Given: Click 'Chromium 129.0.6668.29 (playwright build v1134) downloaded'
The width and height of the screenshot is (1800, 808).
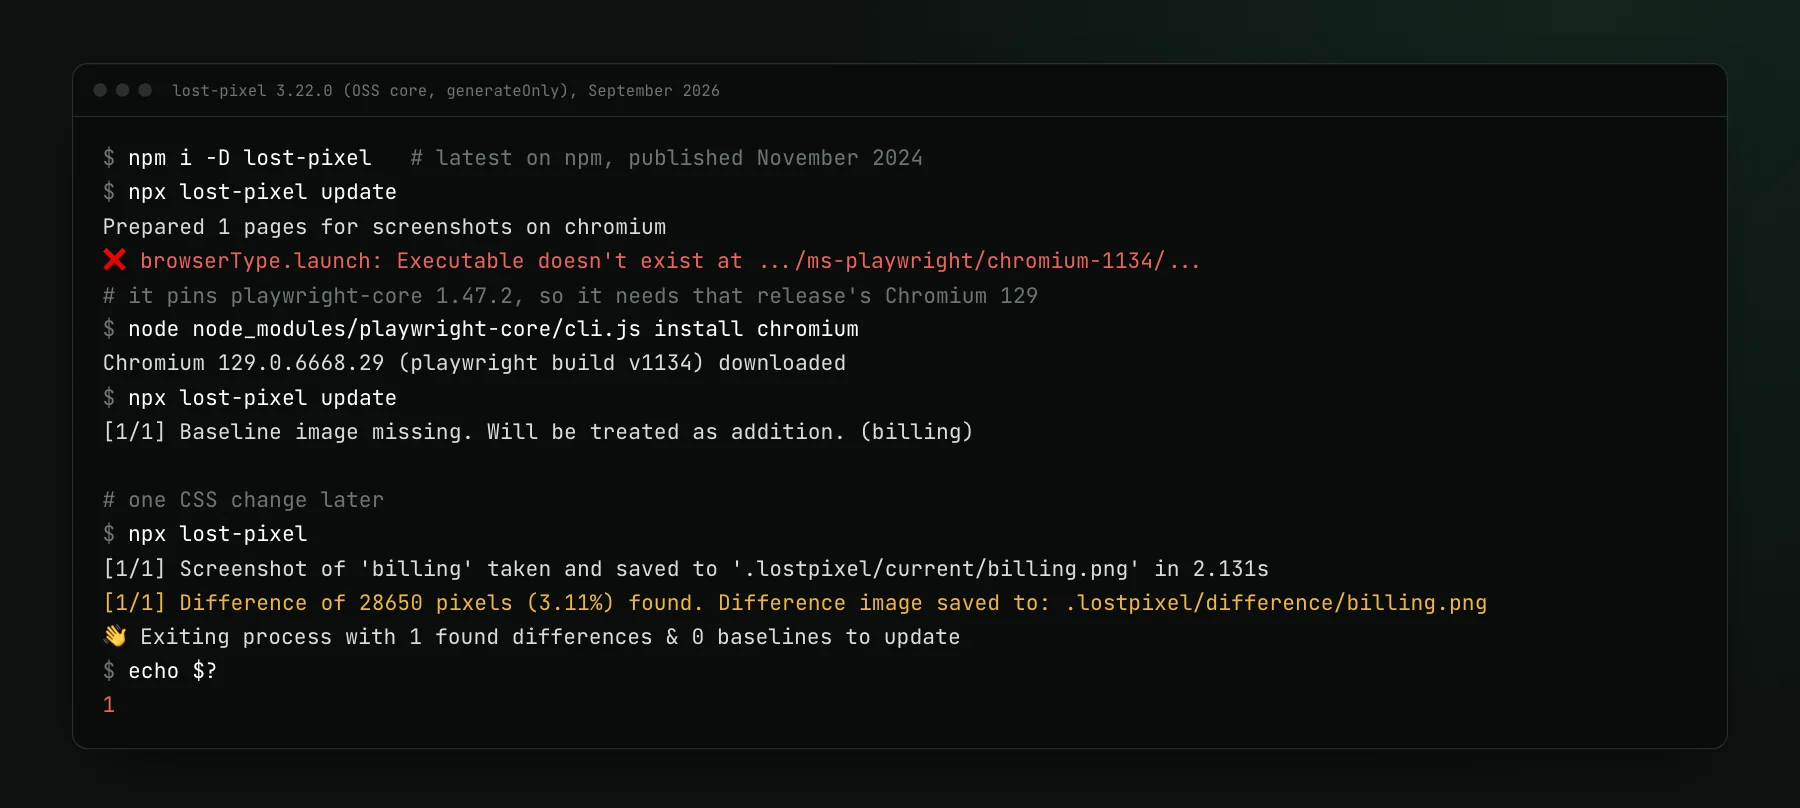Looking at the screenshot, I should click(x=474, y=363).
